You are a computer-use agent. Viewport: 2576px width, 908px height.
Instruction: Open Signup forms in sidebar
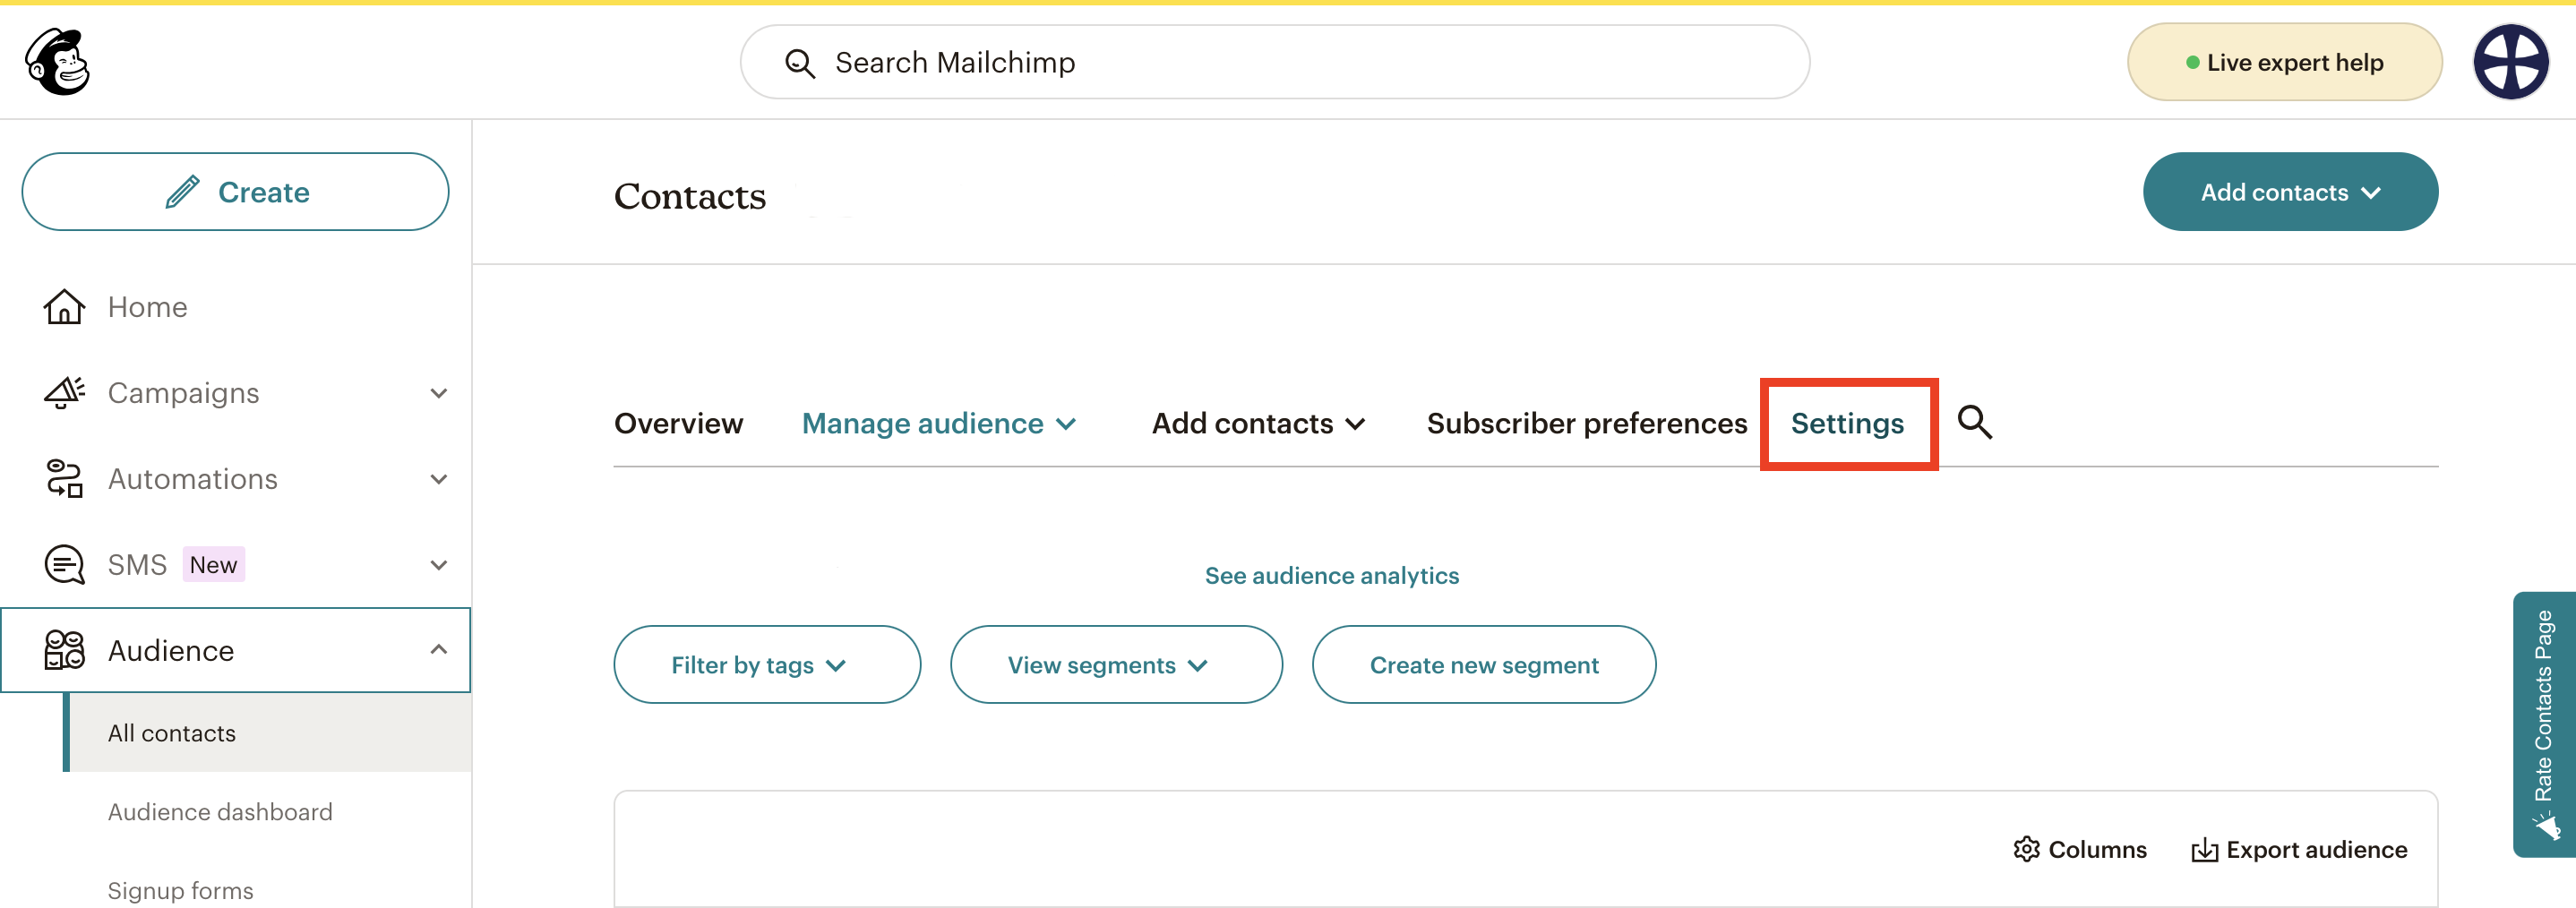[x=181, y=890]
